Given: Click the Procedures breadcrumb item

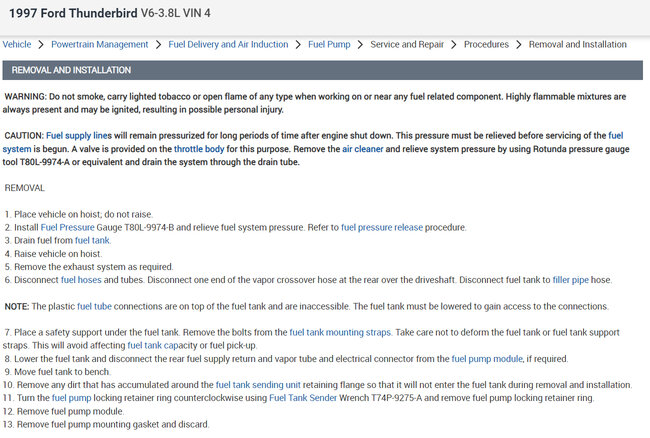Looking at the screenshot, I should (x=485, y=45).
